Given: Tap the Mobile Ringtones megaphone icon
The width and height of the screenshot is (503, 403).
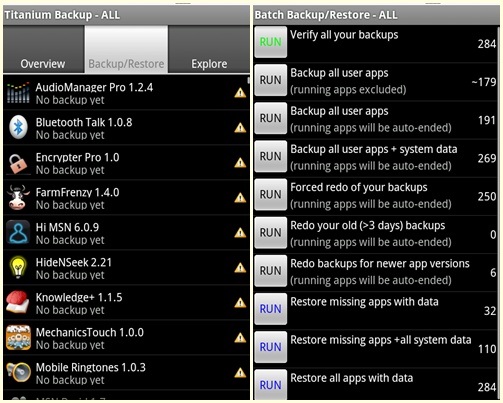Looking at the screenshot, I should pyautogui.click(x=18, y=373).
